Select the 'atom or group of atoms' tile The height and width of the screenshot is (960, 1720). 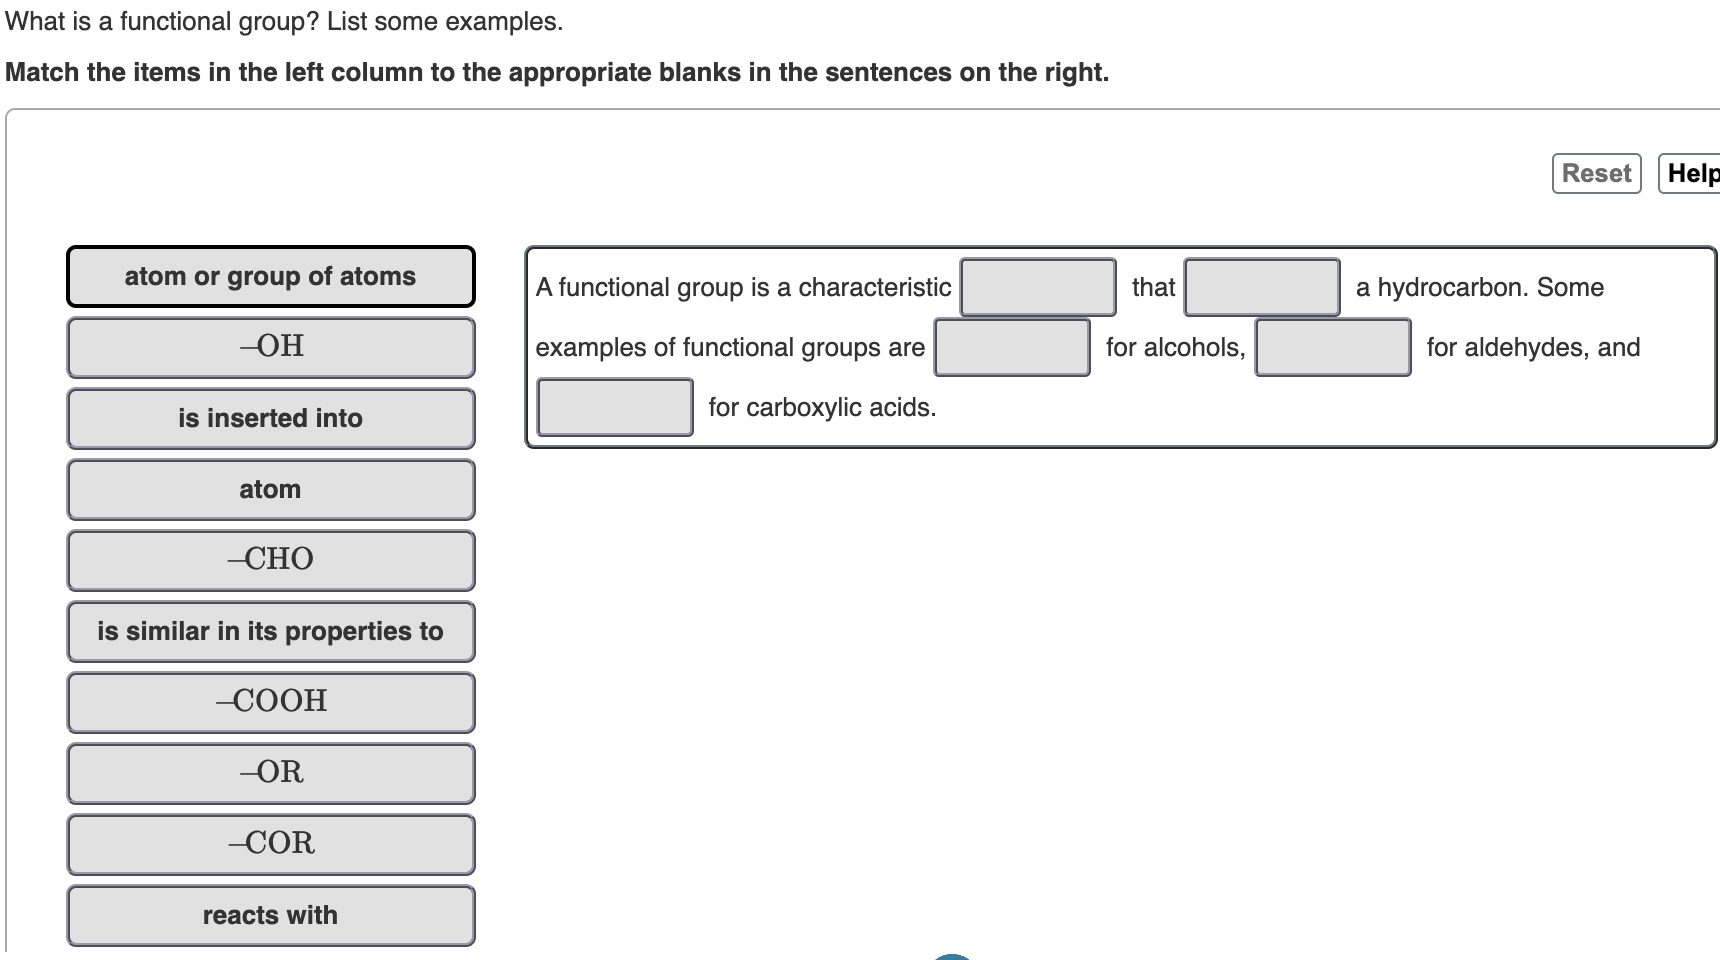(270, 276)
